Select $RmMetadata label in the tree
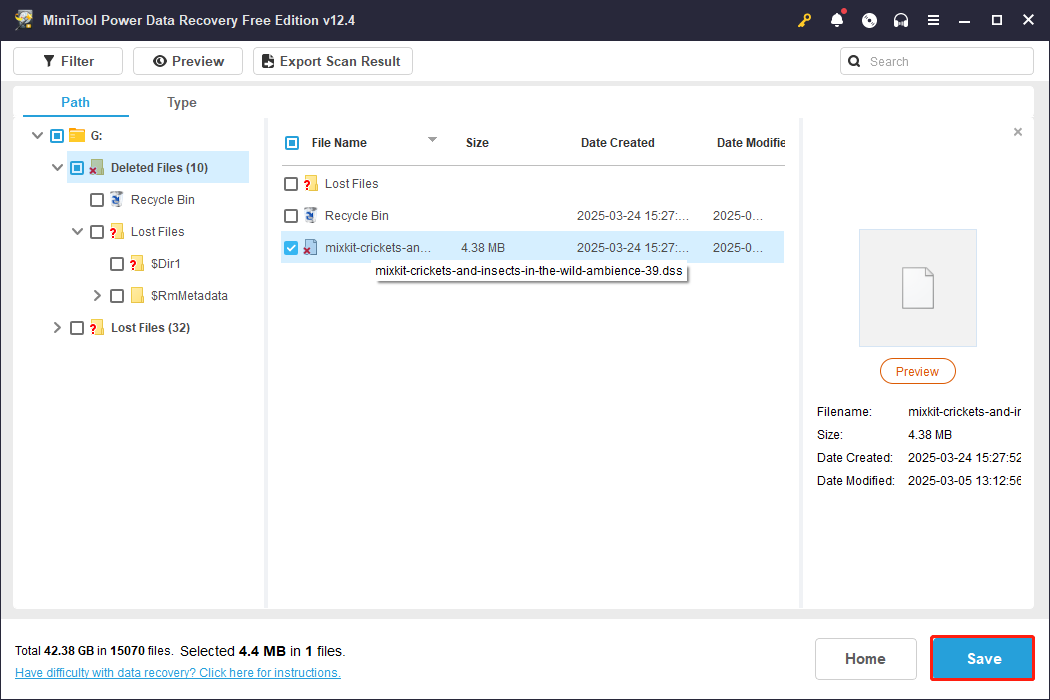 190,295
